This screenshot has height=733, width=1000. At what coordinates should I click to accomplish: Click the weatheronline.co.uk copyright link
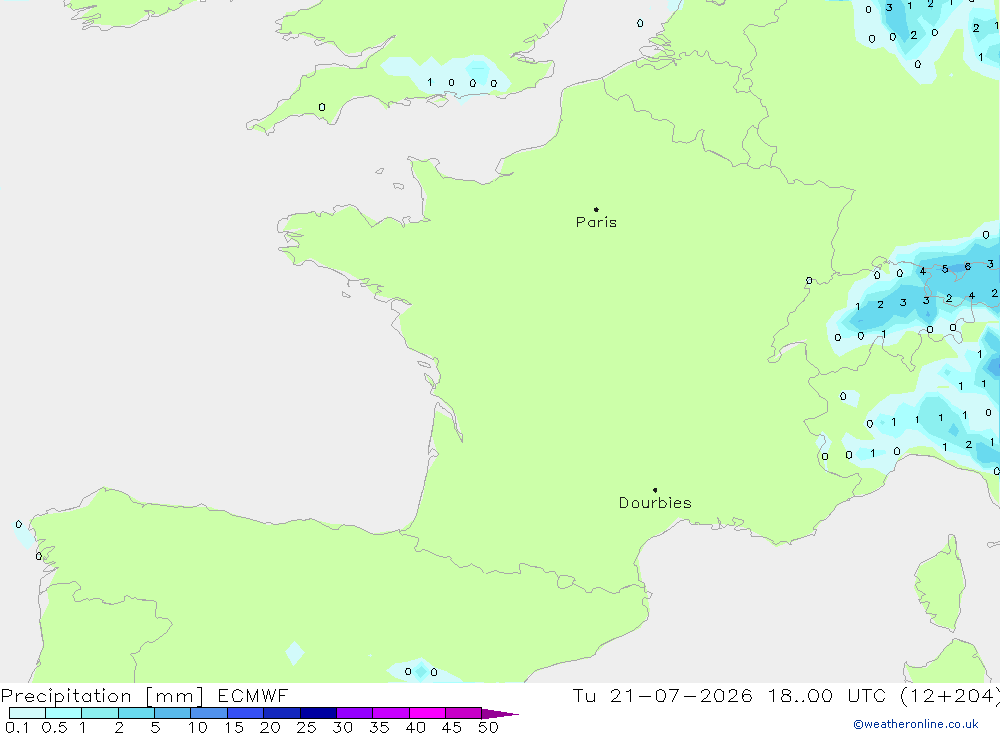(x=916, y=724)
